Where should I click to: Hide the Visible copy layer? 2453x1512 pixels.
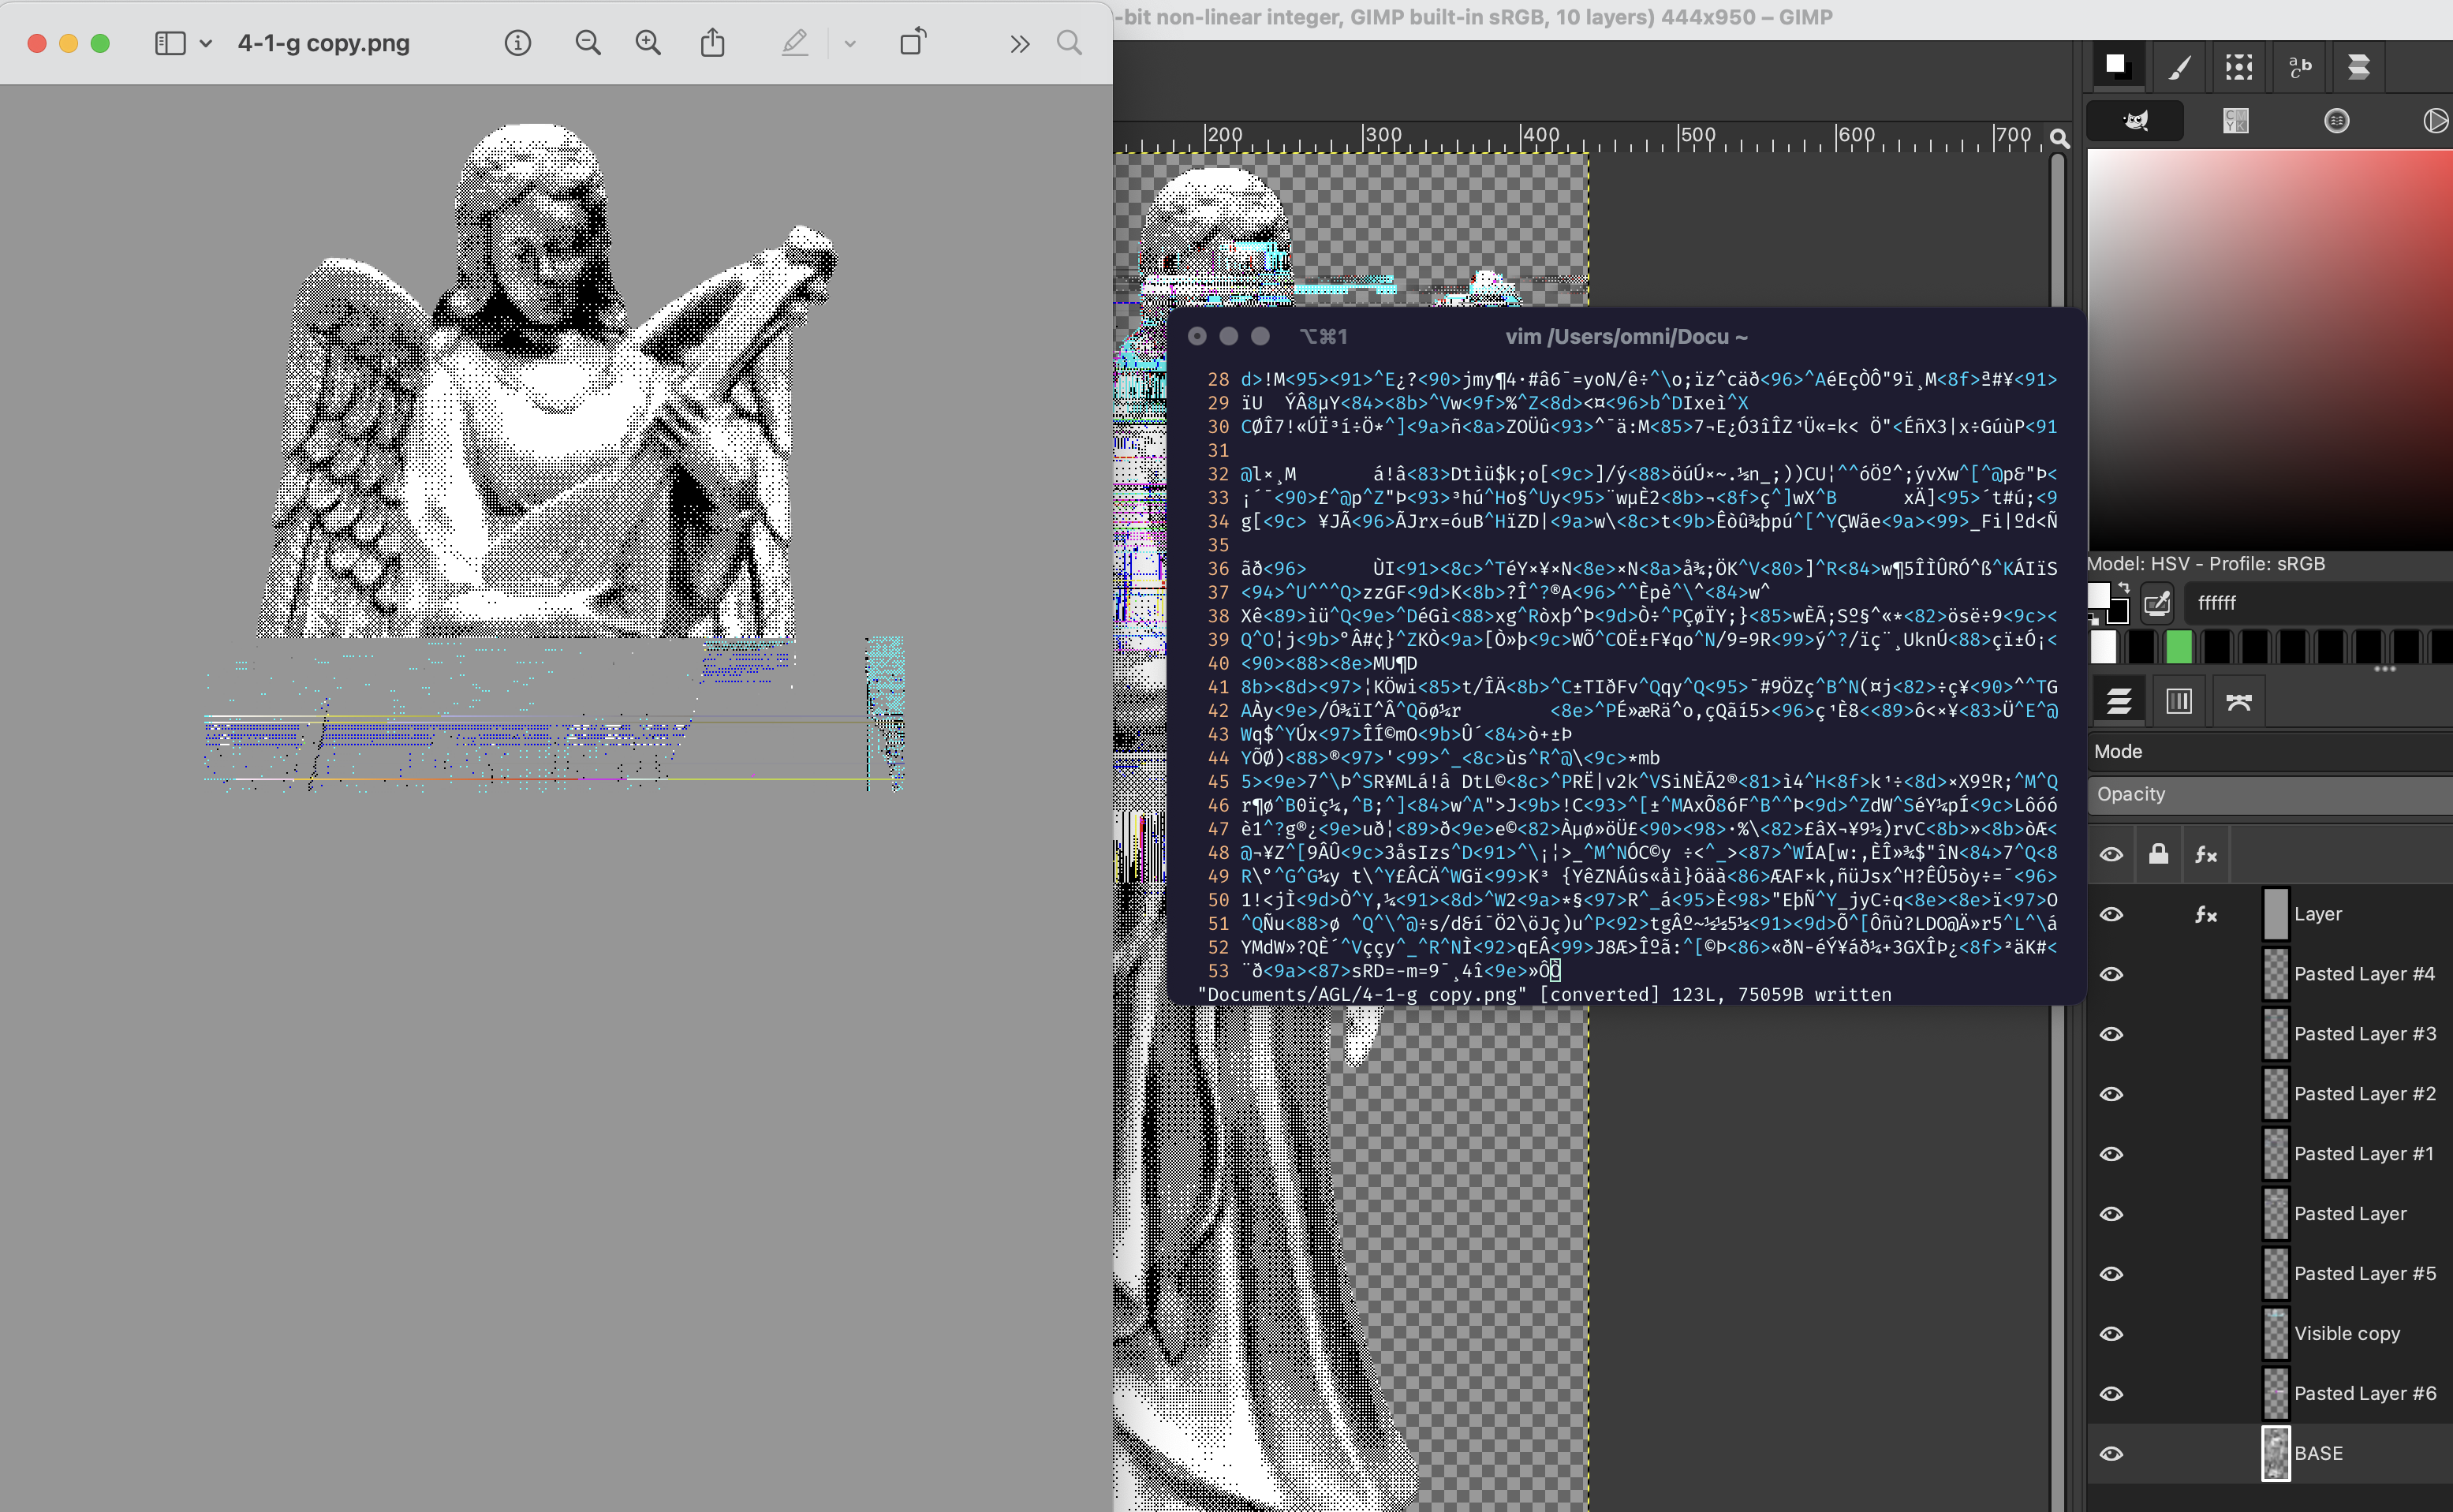(2111, 1333)
